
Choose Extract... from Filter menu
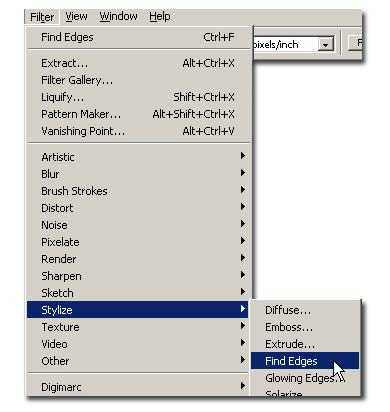139,63
